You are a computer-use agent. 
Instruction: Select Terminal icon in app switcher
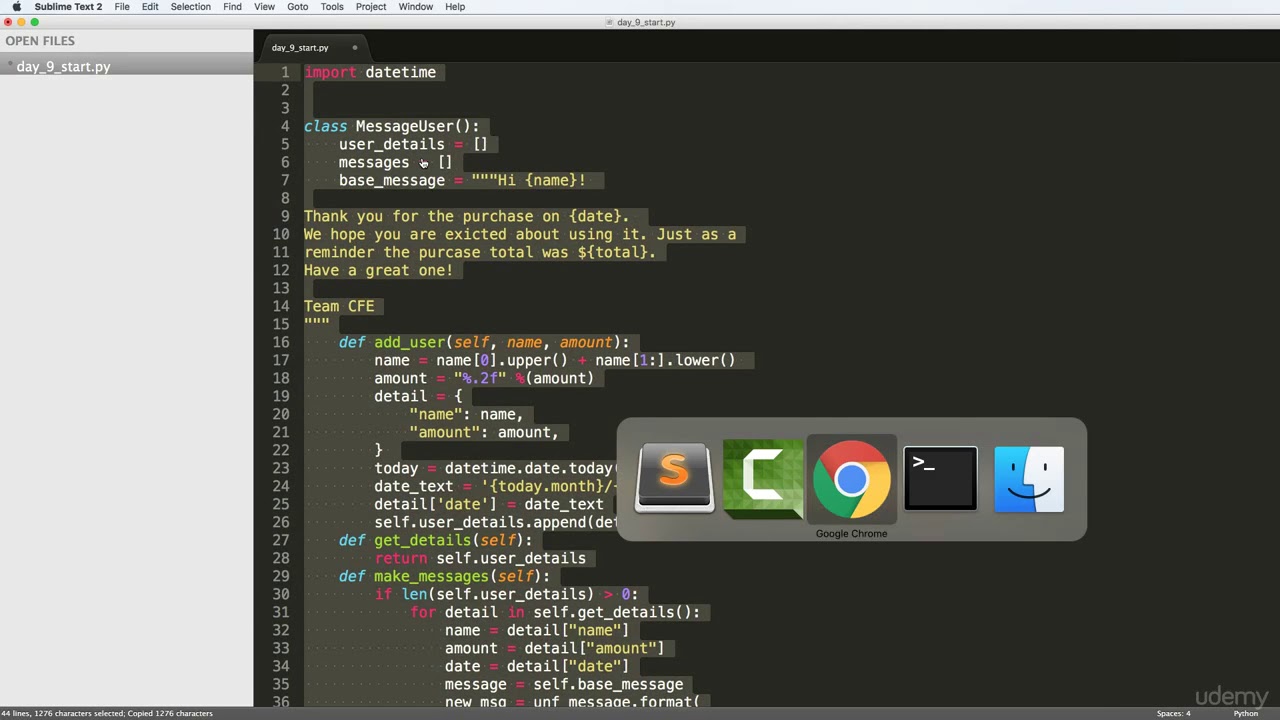940,479
